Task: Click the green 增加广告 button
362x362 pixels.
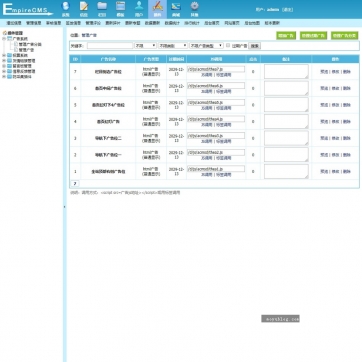Action: 286,36
